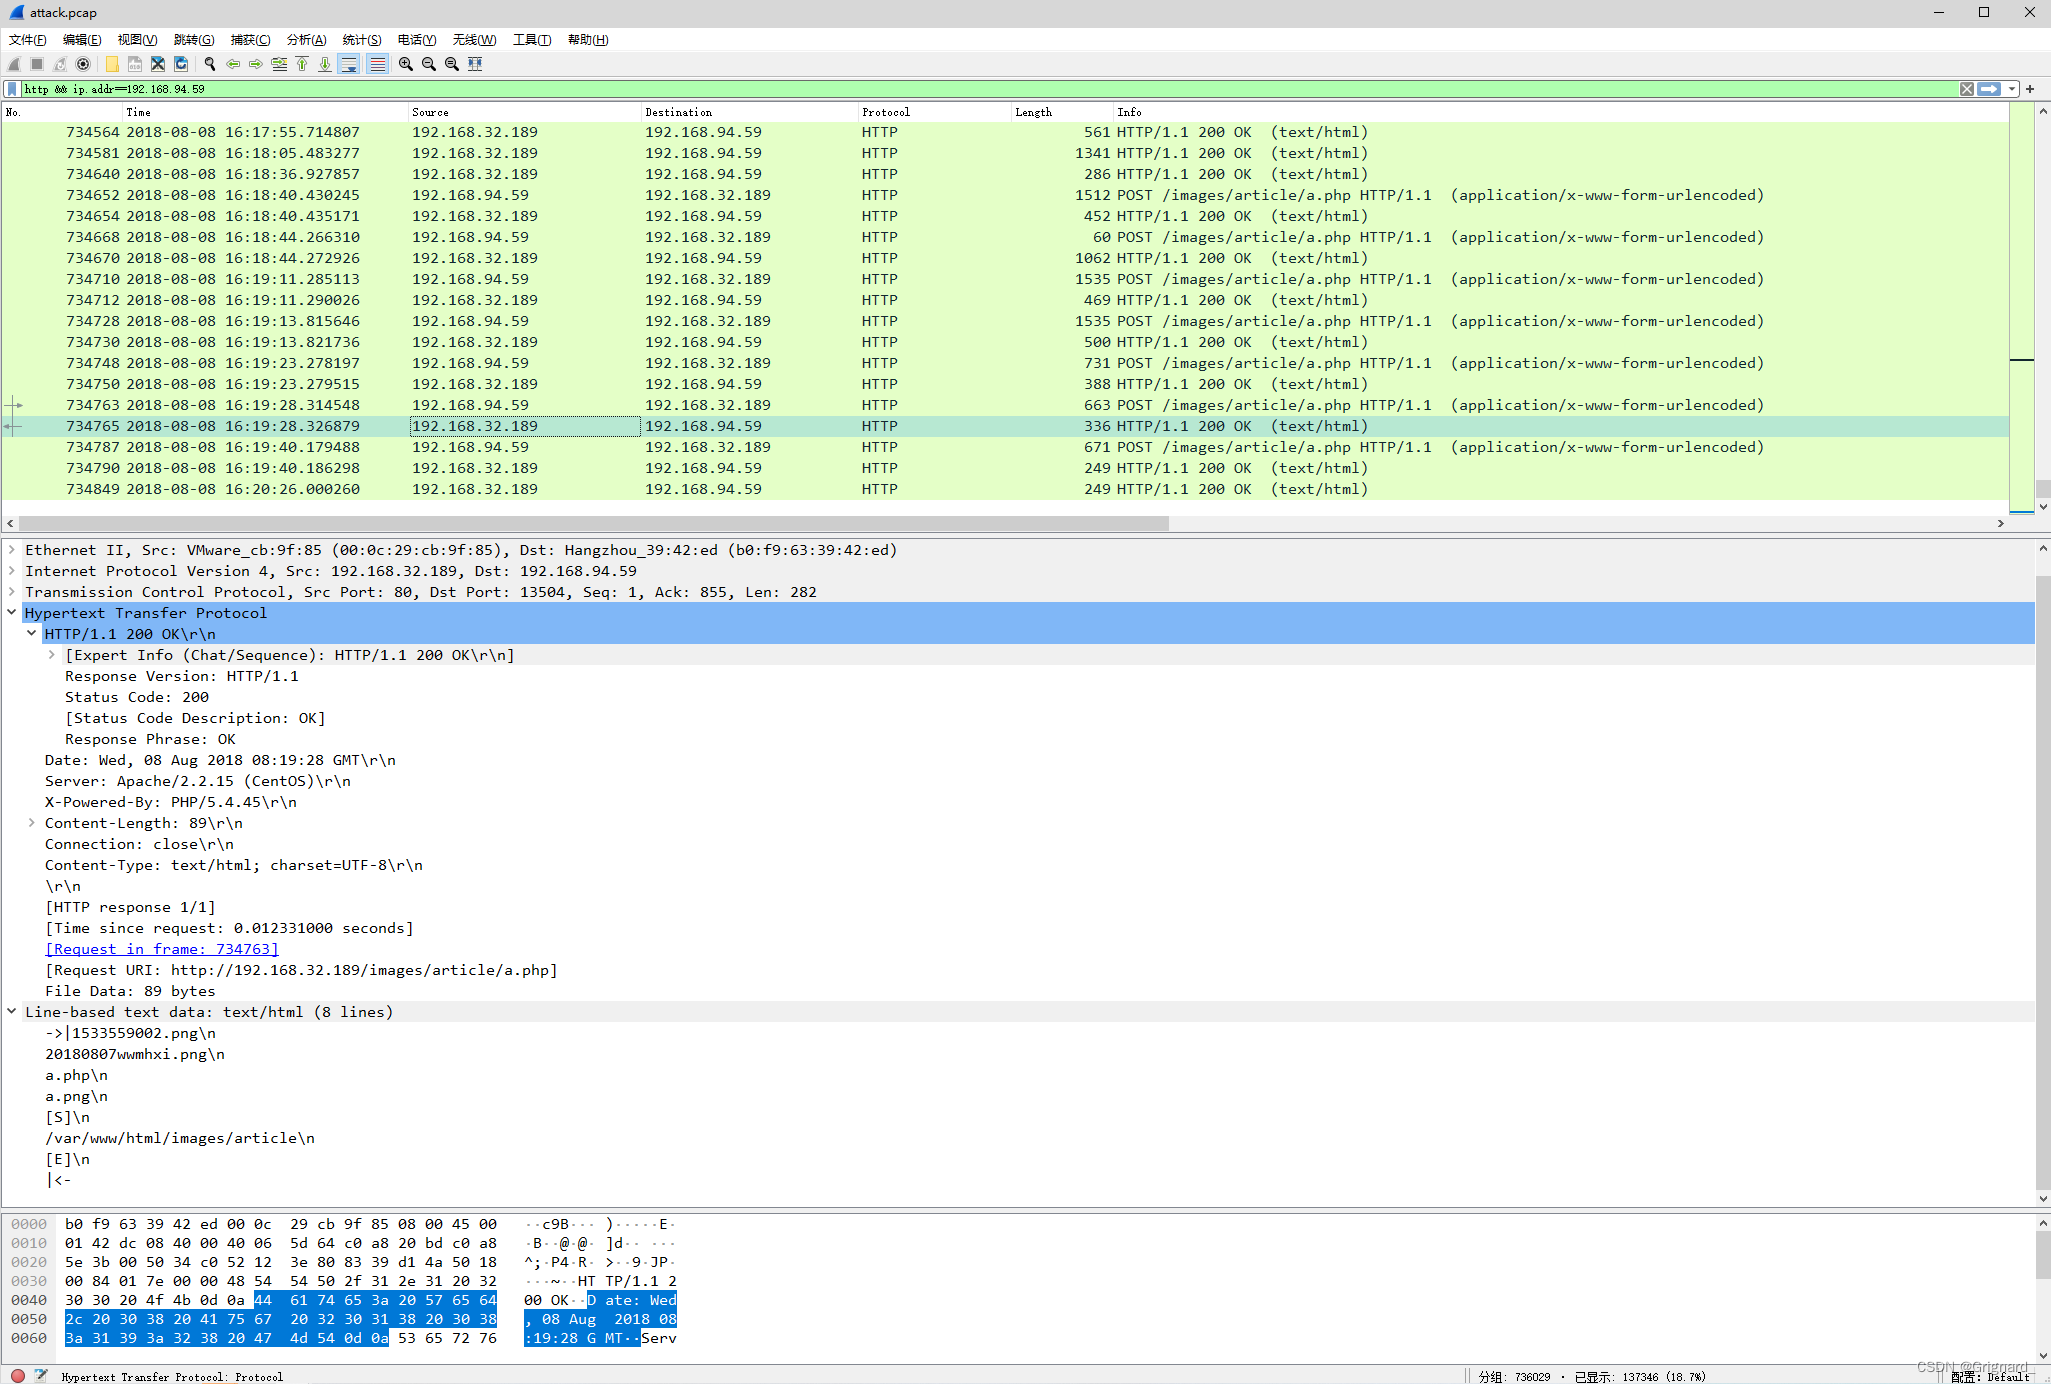Jump to last packet icon
2051x1384 pixels.
(325, 64)
